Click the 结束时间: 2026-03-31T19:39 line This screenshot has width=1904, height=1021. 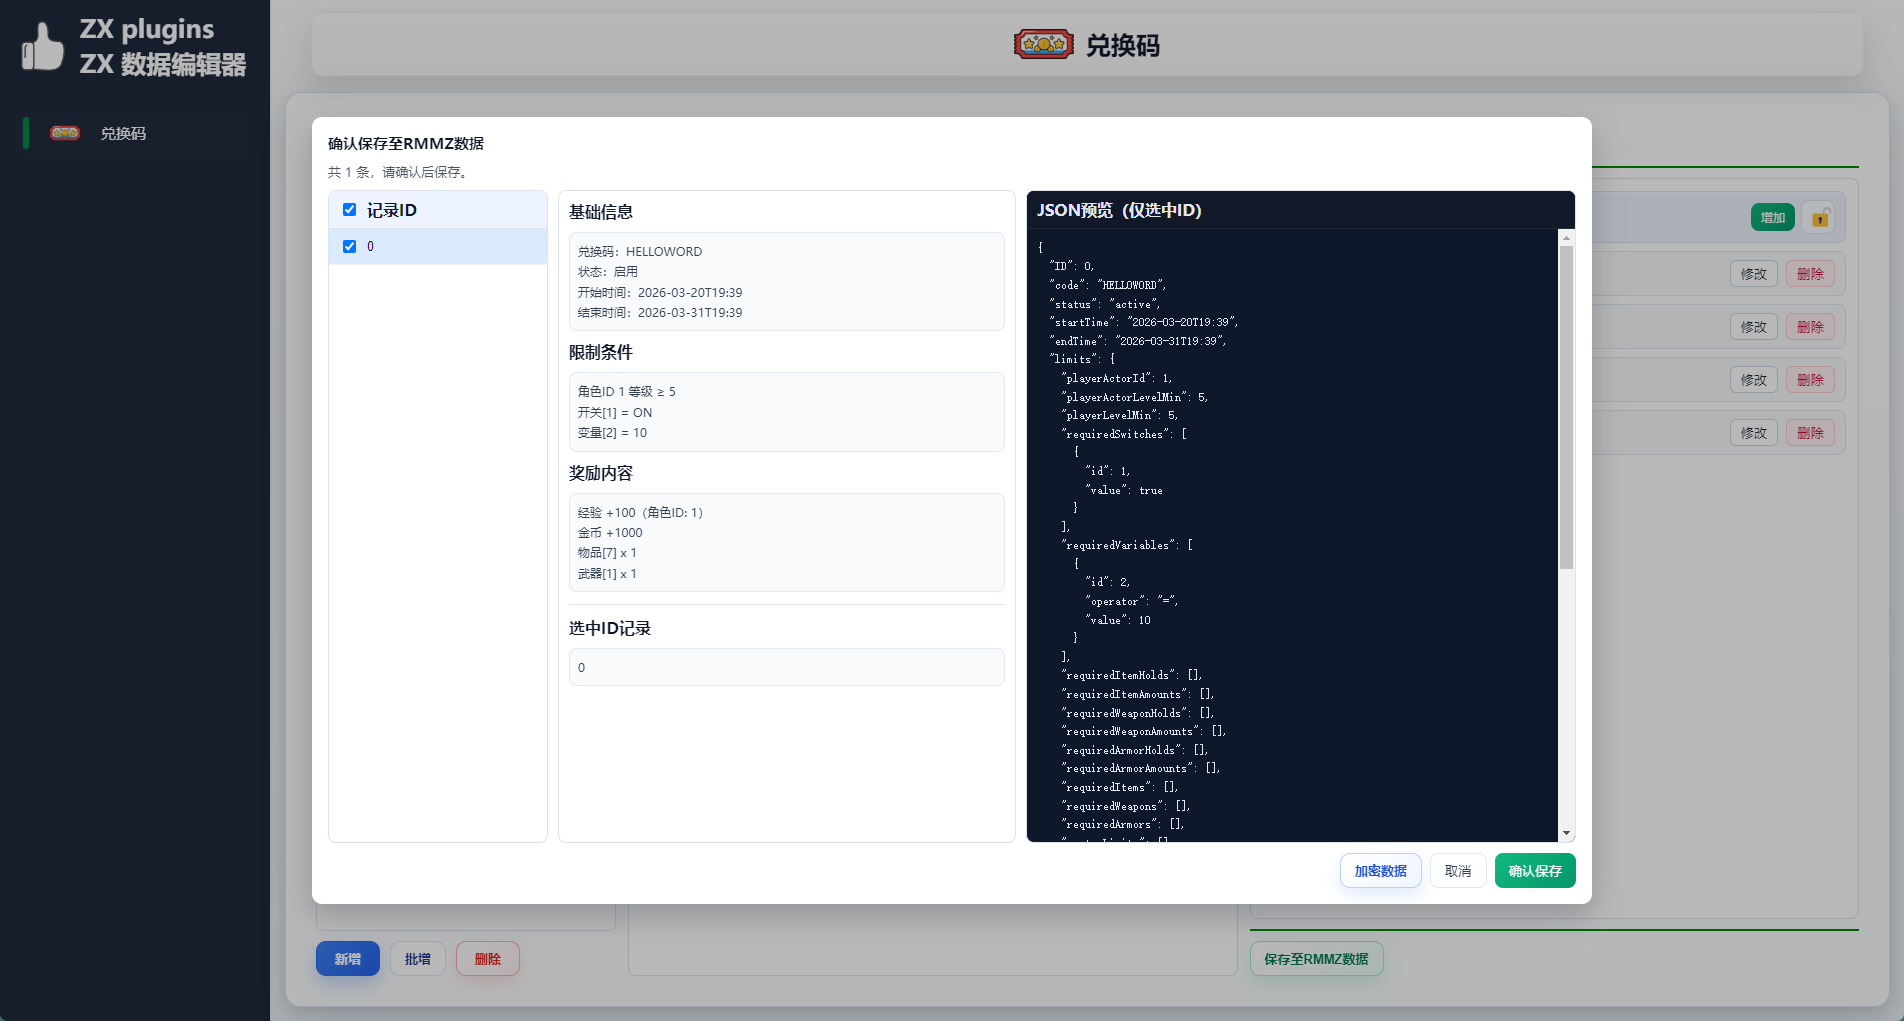coord(660,313)
